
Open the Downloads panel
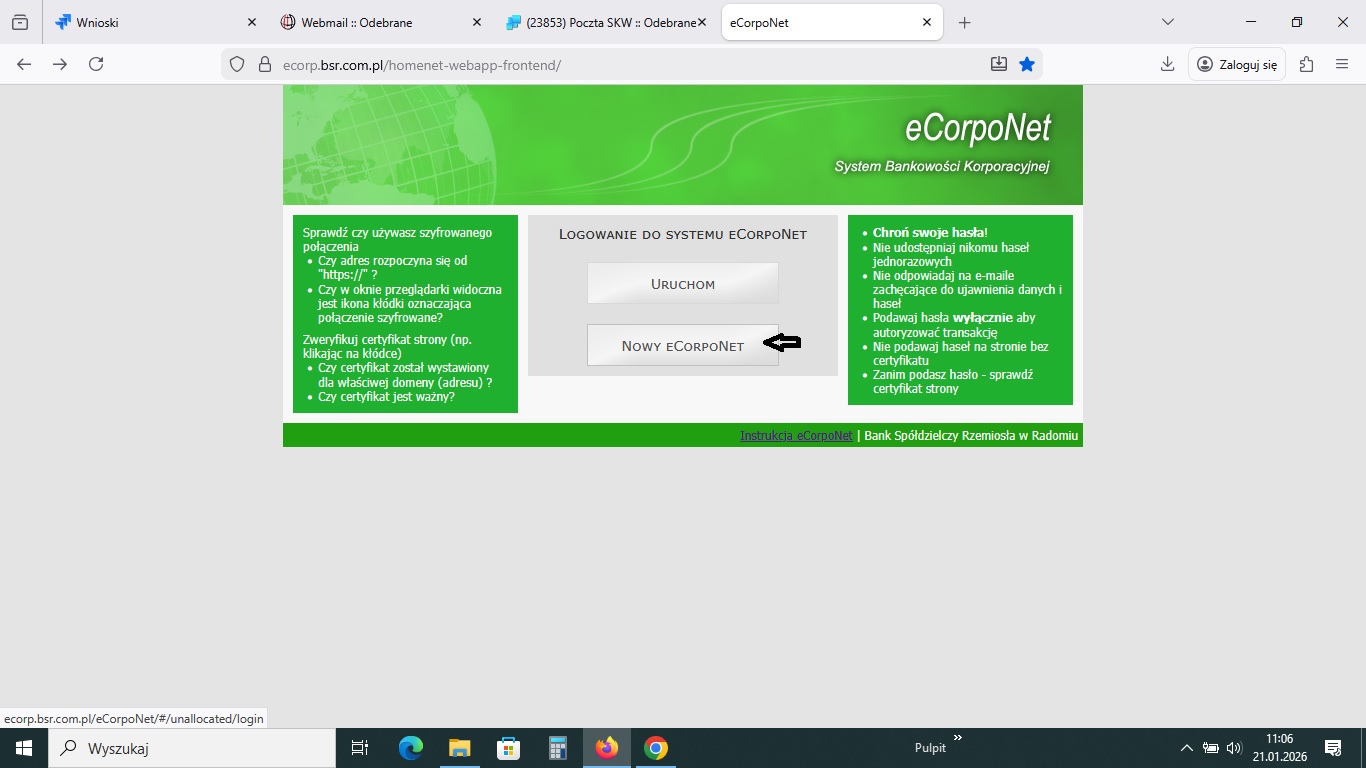1167,64
